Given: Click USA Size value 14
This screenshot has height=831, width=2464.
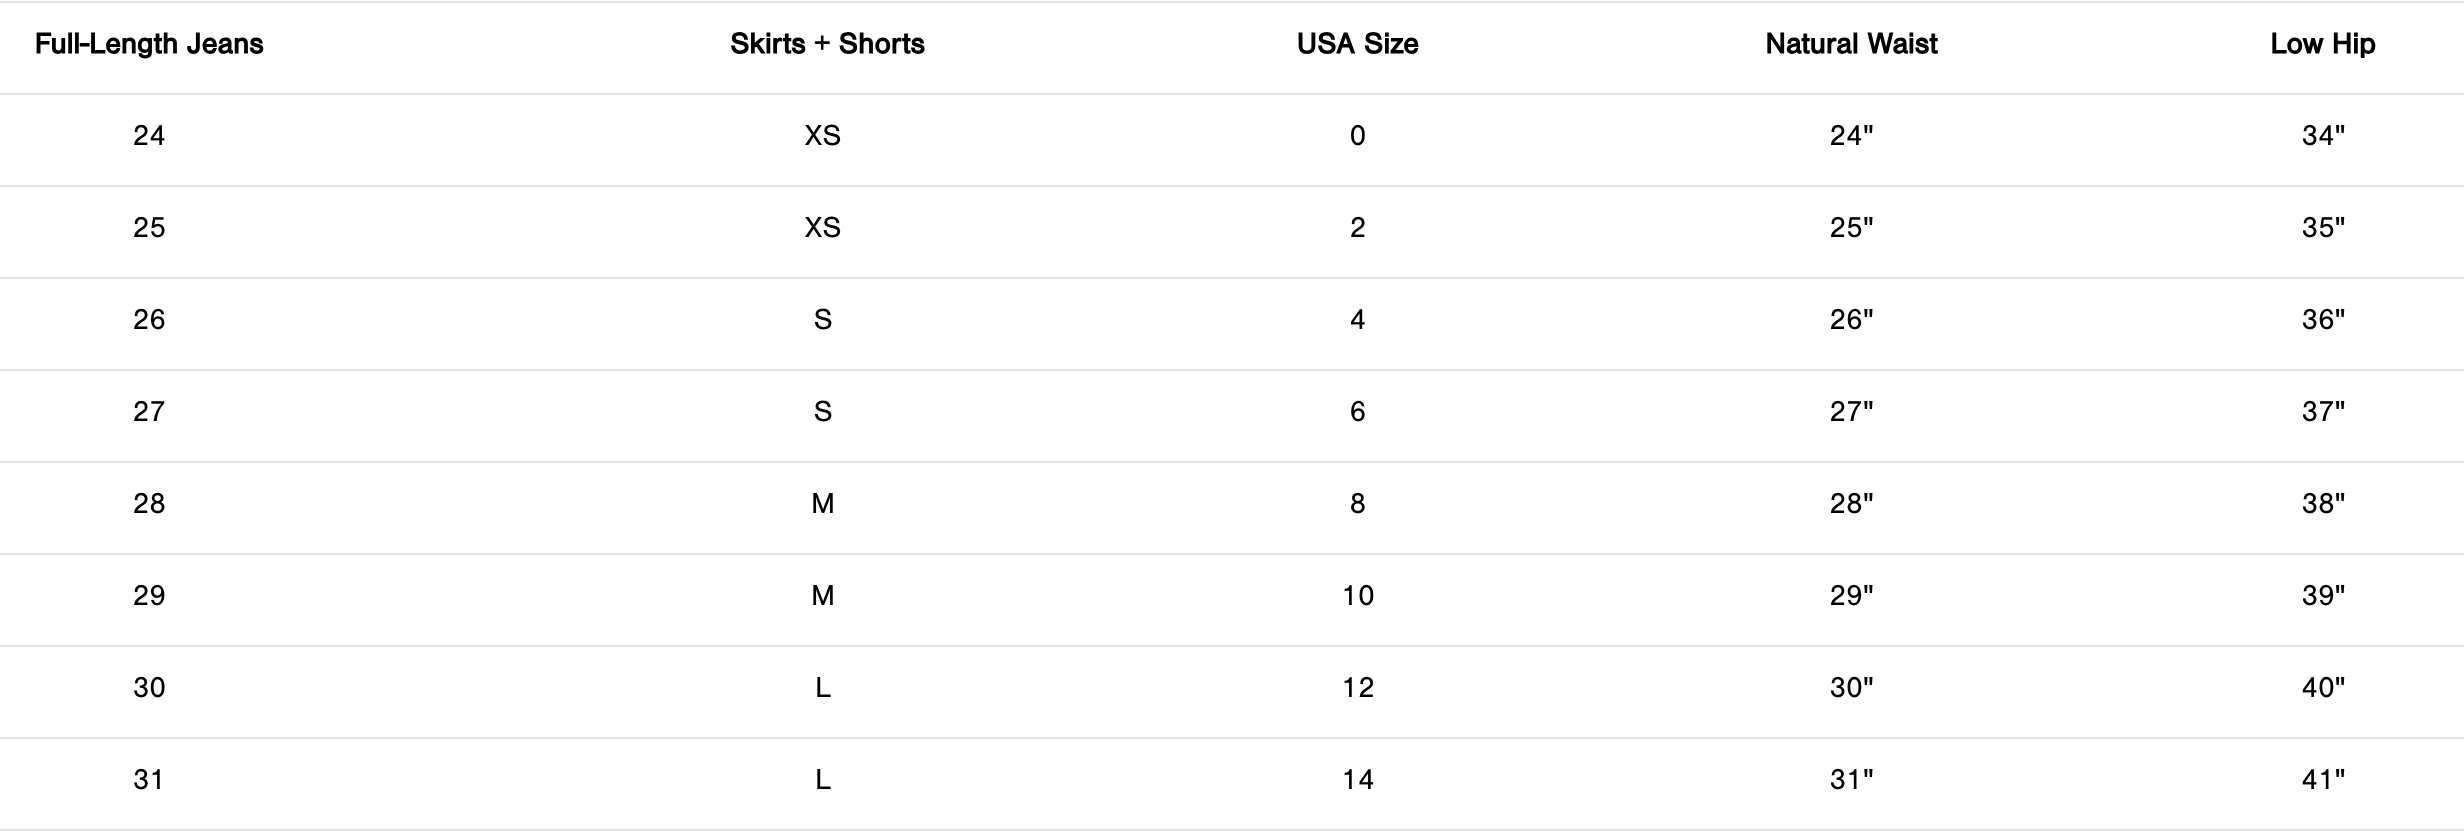Looking at the screenshot, I should 1357,780.
